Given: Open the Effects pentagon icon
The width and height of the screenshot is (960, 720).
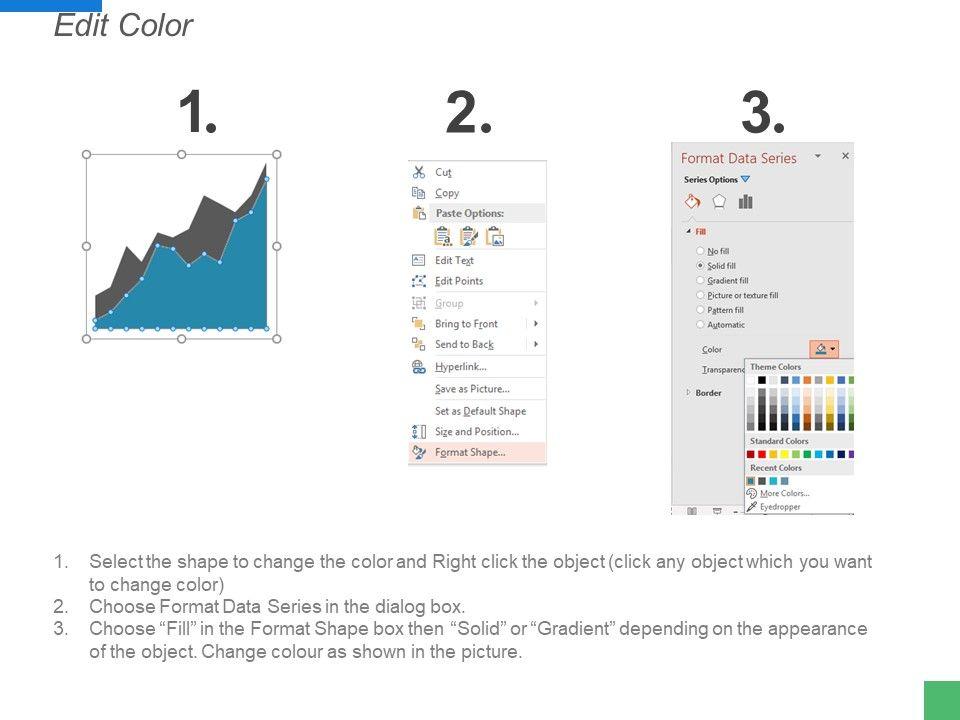Looking at the screenshot, I should (x=718, y=202).
